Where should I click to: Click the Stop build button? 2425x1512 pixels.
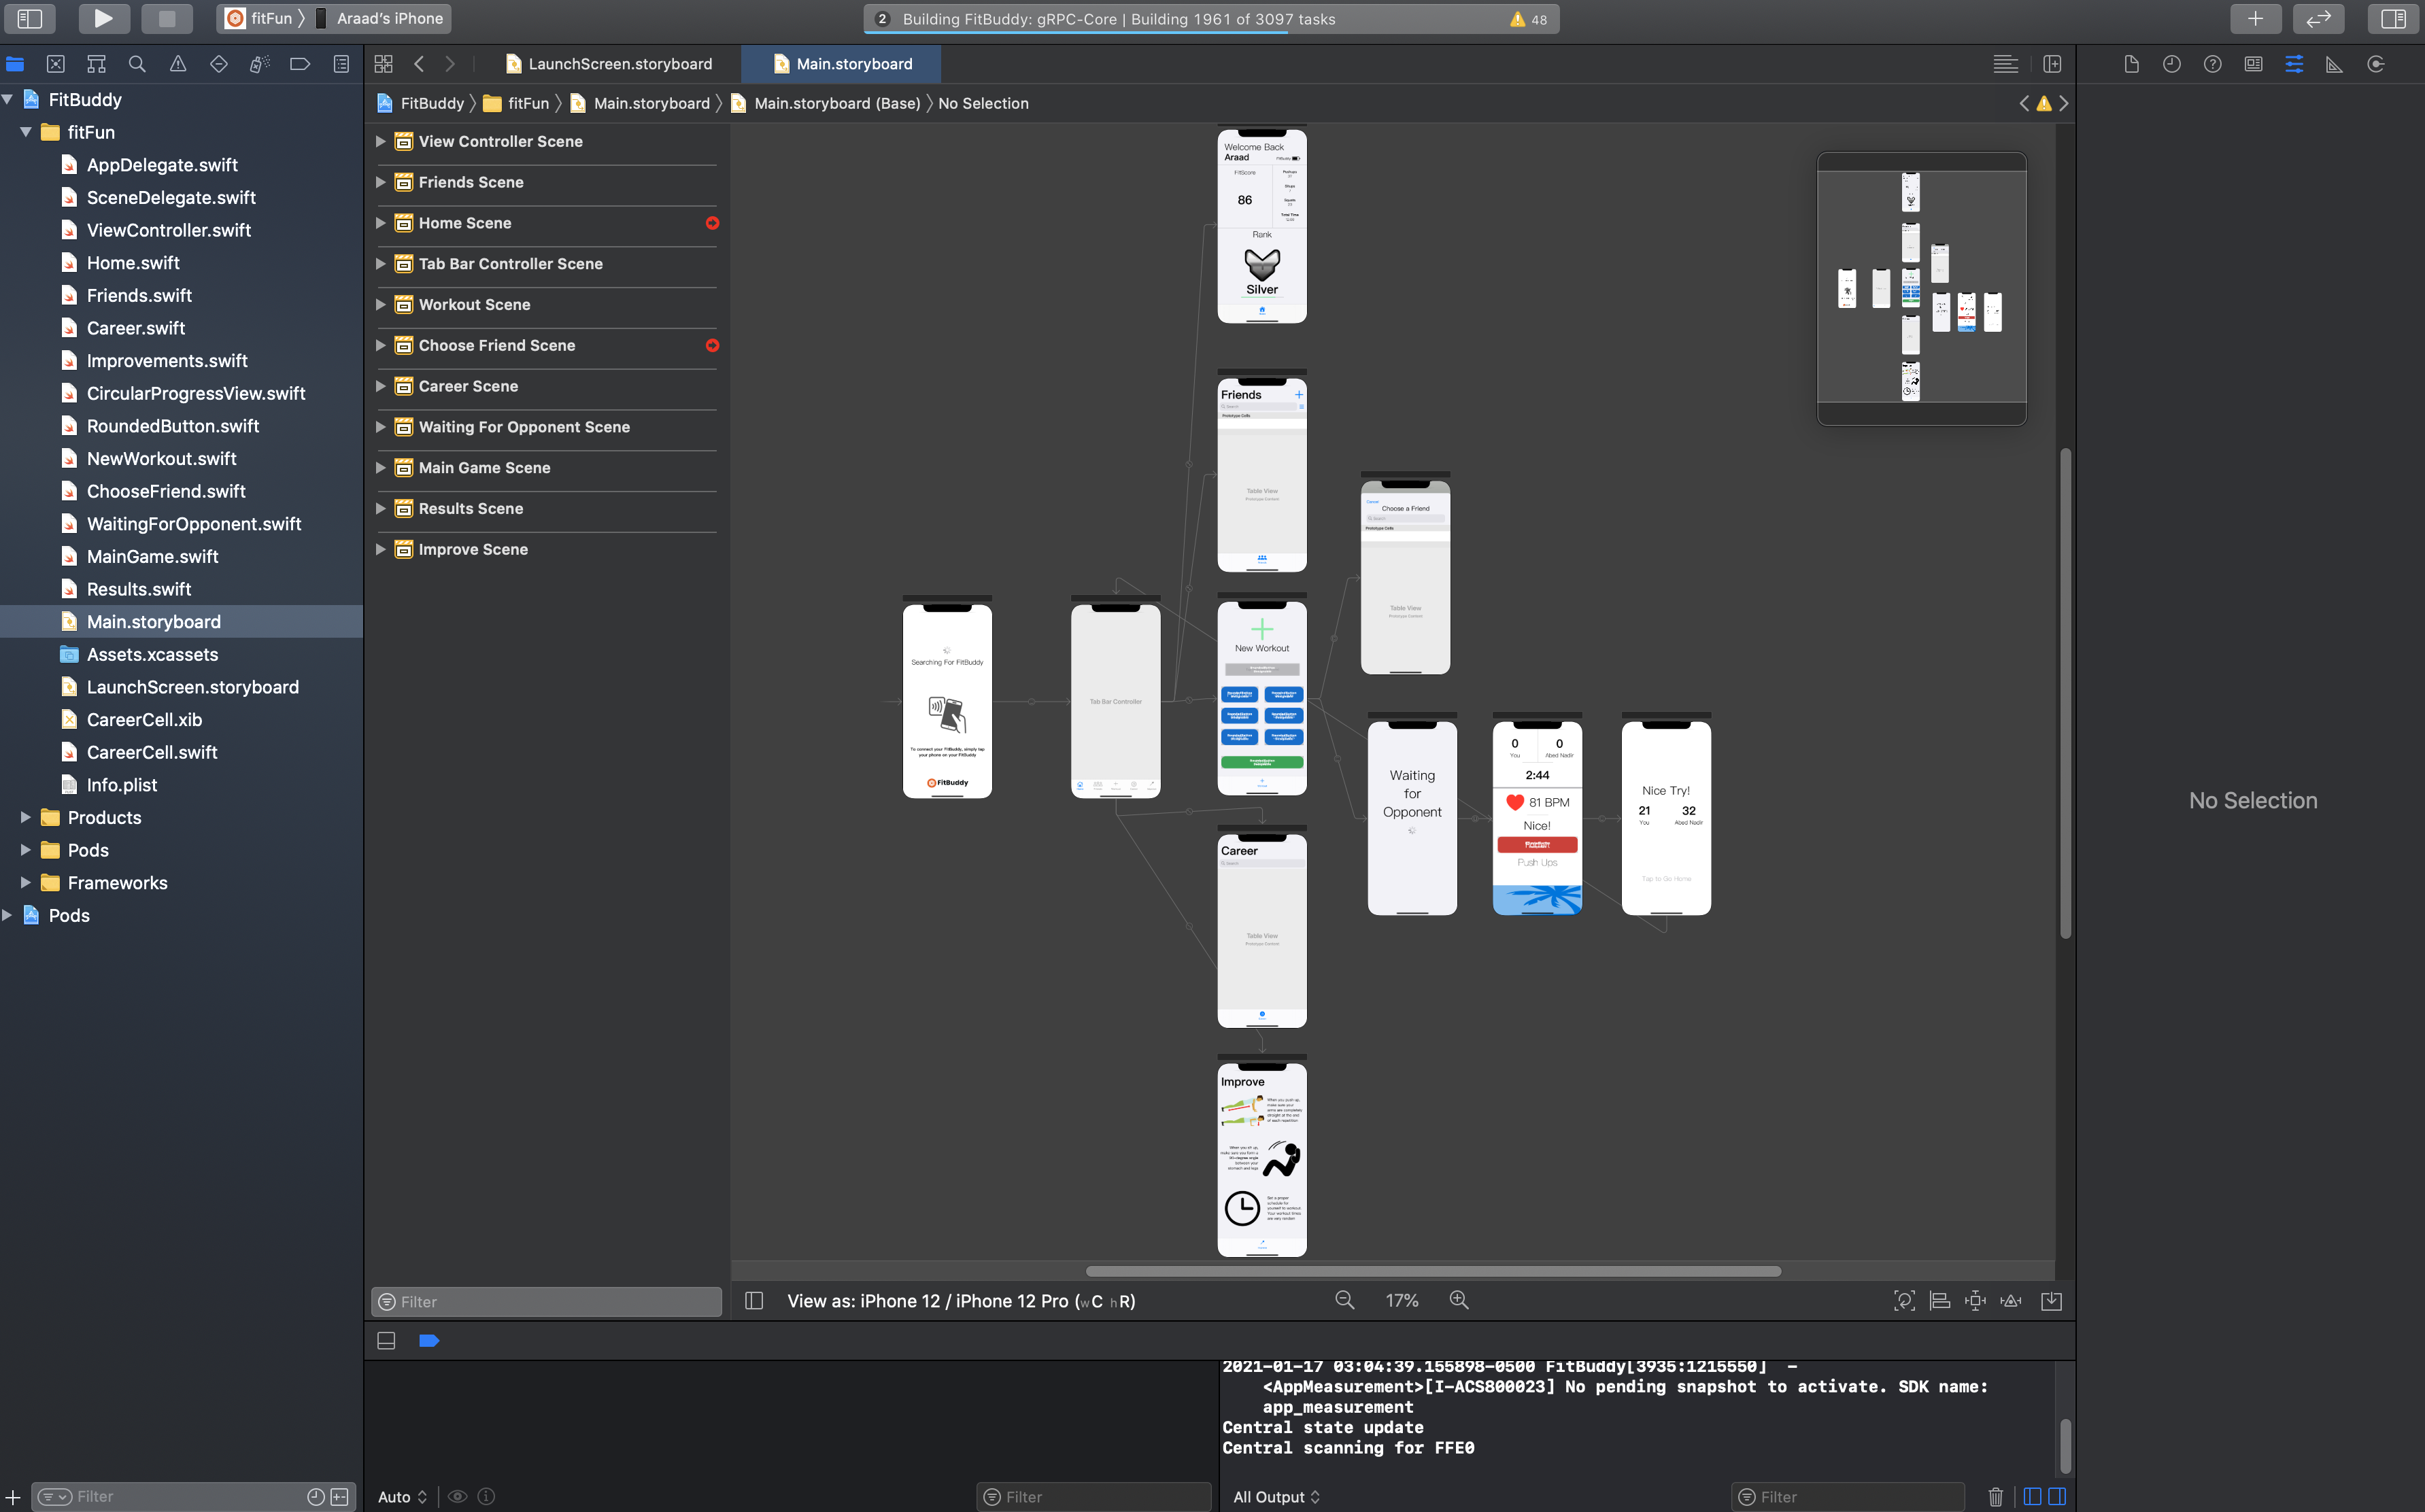(166, 18)
